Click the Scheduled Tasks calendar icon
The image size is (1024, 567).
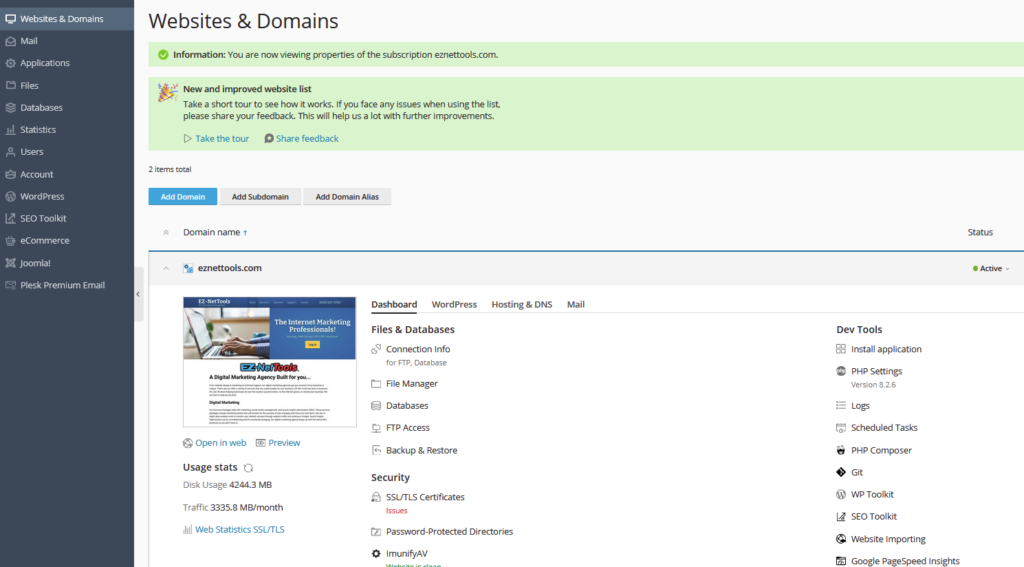pos(841,428)
